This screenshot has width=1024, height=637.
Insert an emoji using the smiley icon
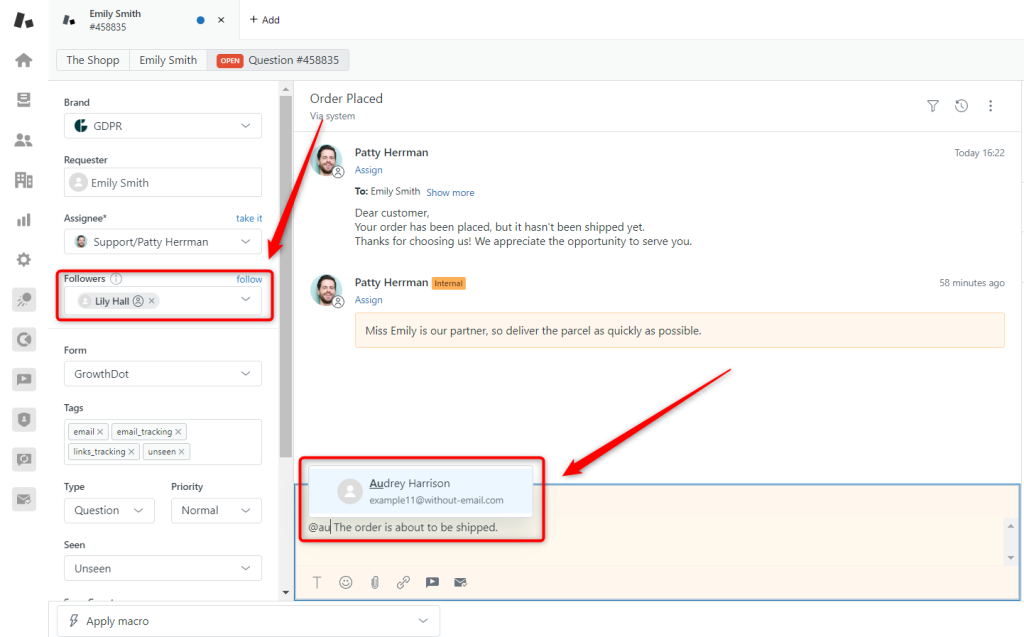(345, 582)
